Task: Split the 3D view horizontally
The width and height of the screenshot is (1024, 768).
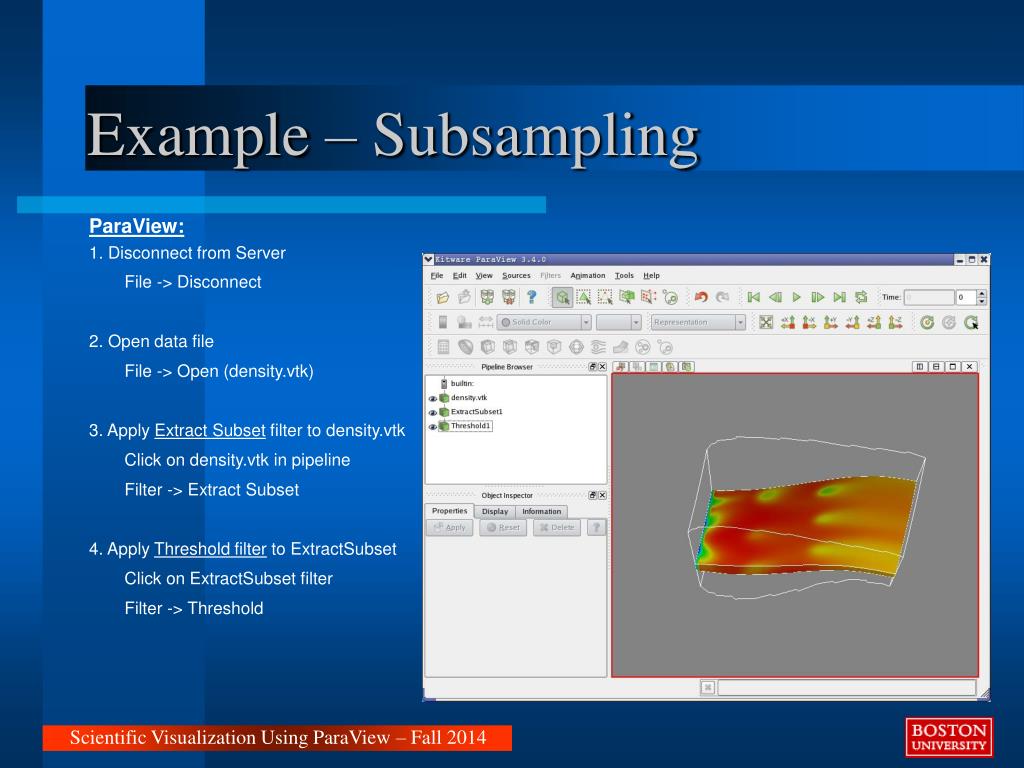Action: pyautogui.click(x=920, y=367)
